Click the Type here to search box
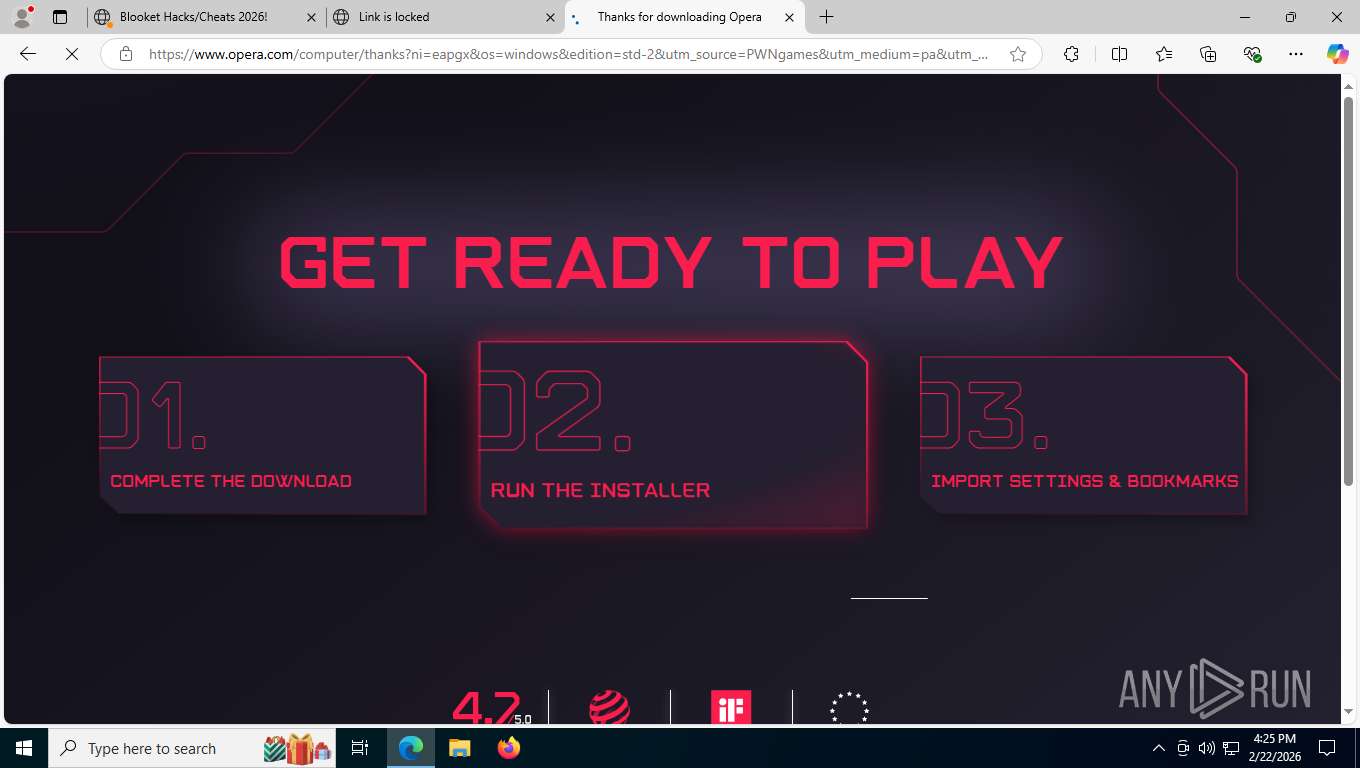 [192, 748]
